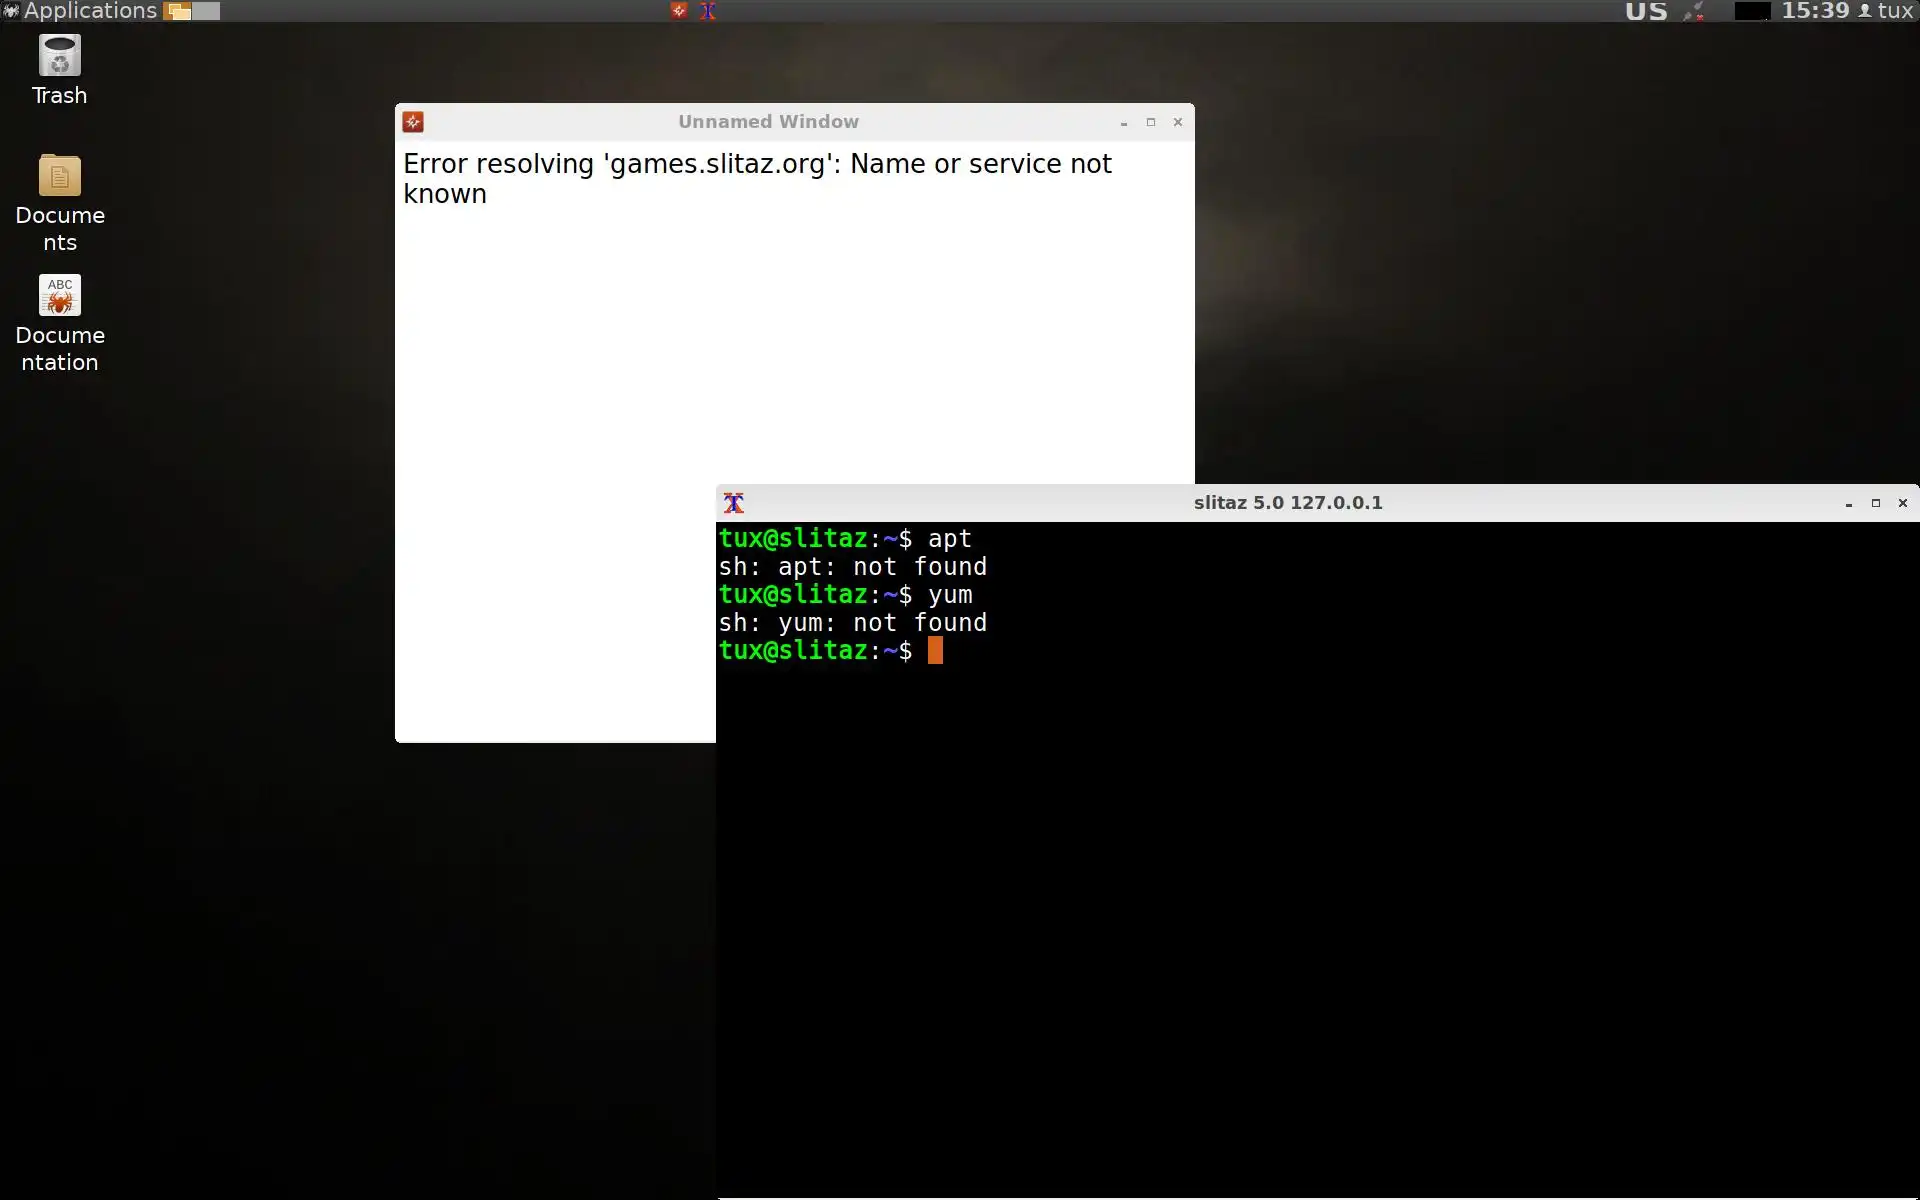The image size is (1920, 1200).
Task: Open the Applications menu
Action: (x=80, y=11)
